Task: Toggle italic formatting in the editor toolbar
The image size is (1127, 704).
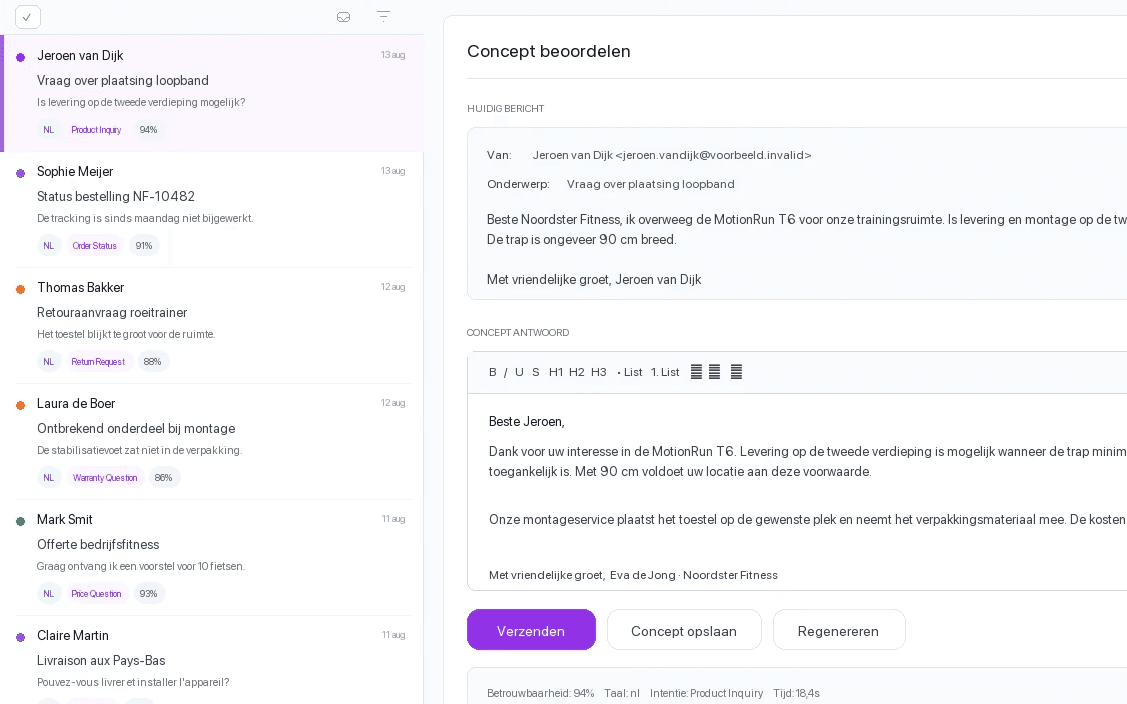Action: click(505, 372)
